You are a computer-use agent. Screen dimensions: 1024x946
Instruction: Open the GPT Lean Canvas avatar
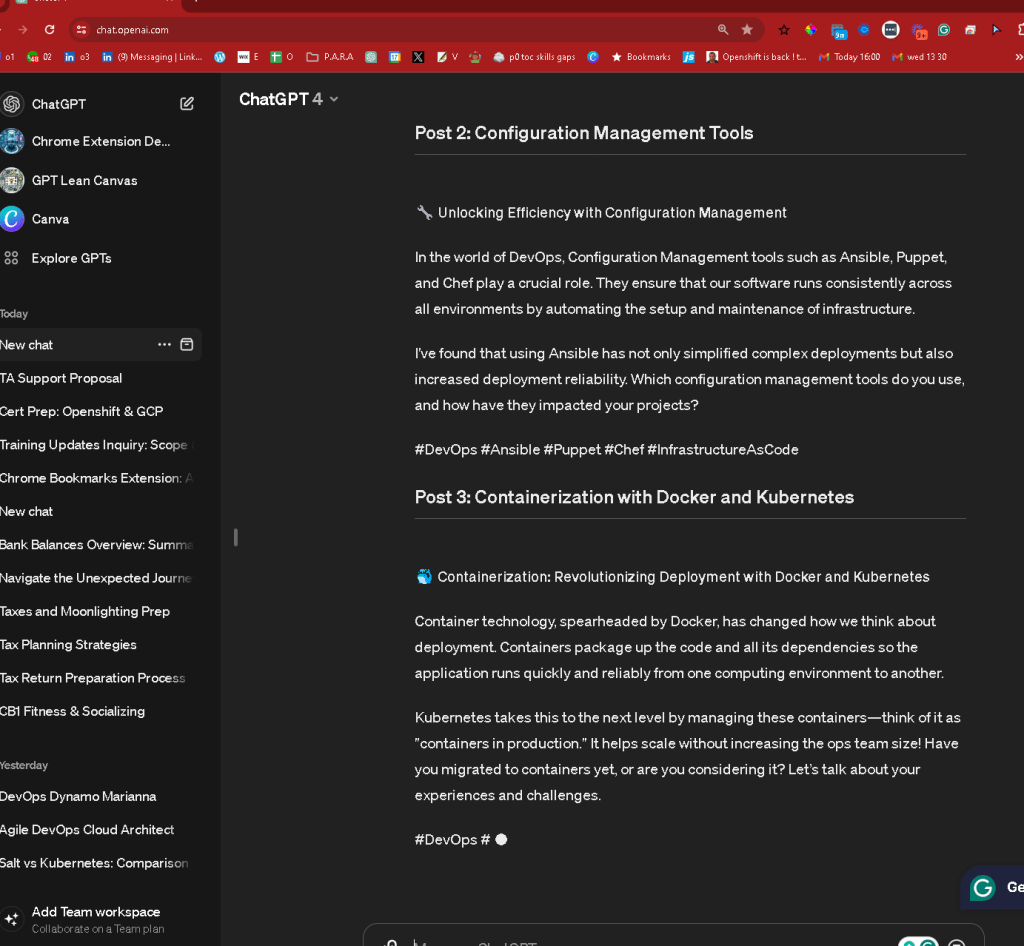tap(11, 180)
